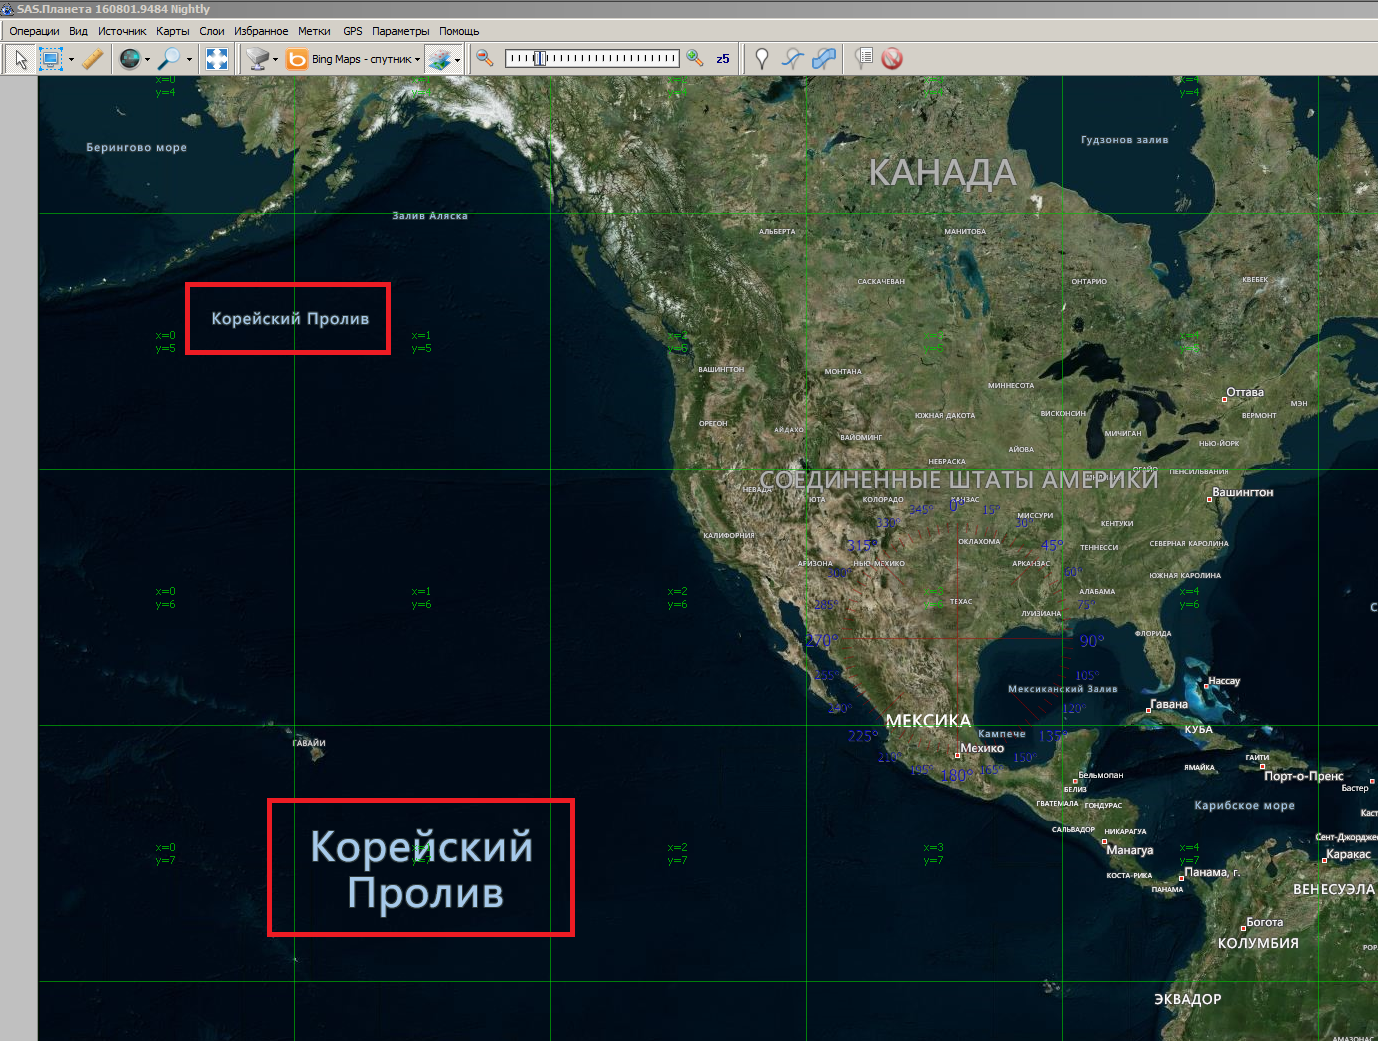
Task: Expand the overlay layers dropdown
Action: (x=457, y=60)
